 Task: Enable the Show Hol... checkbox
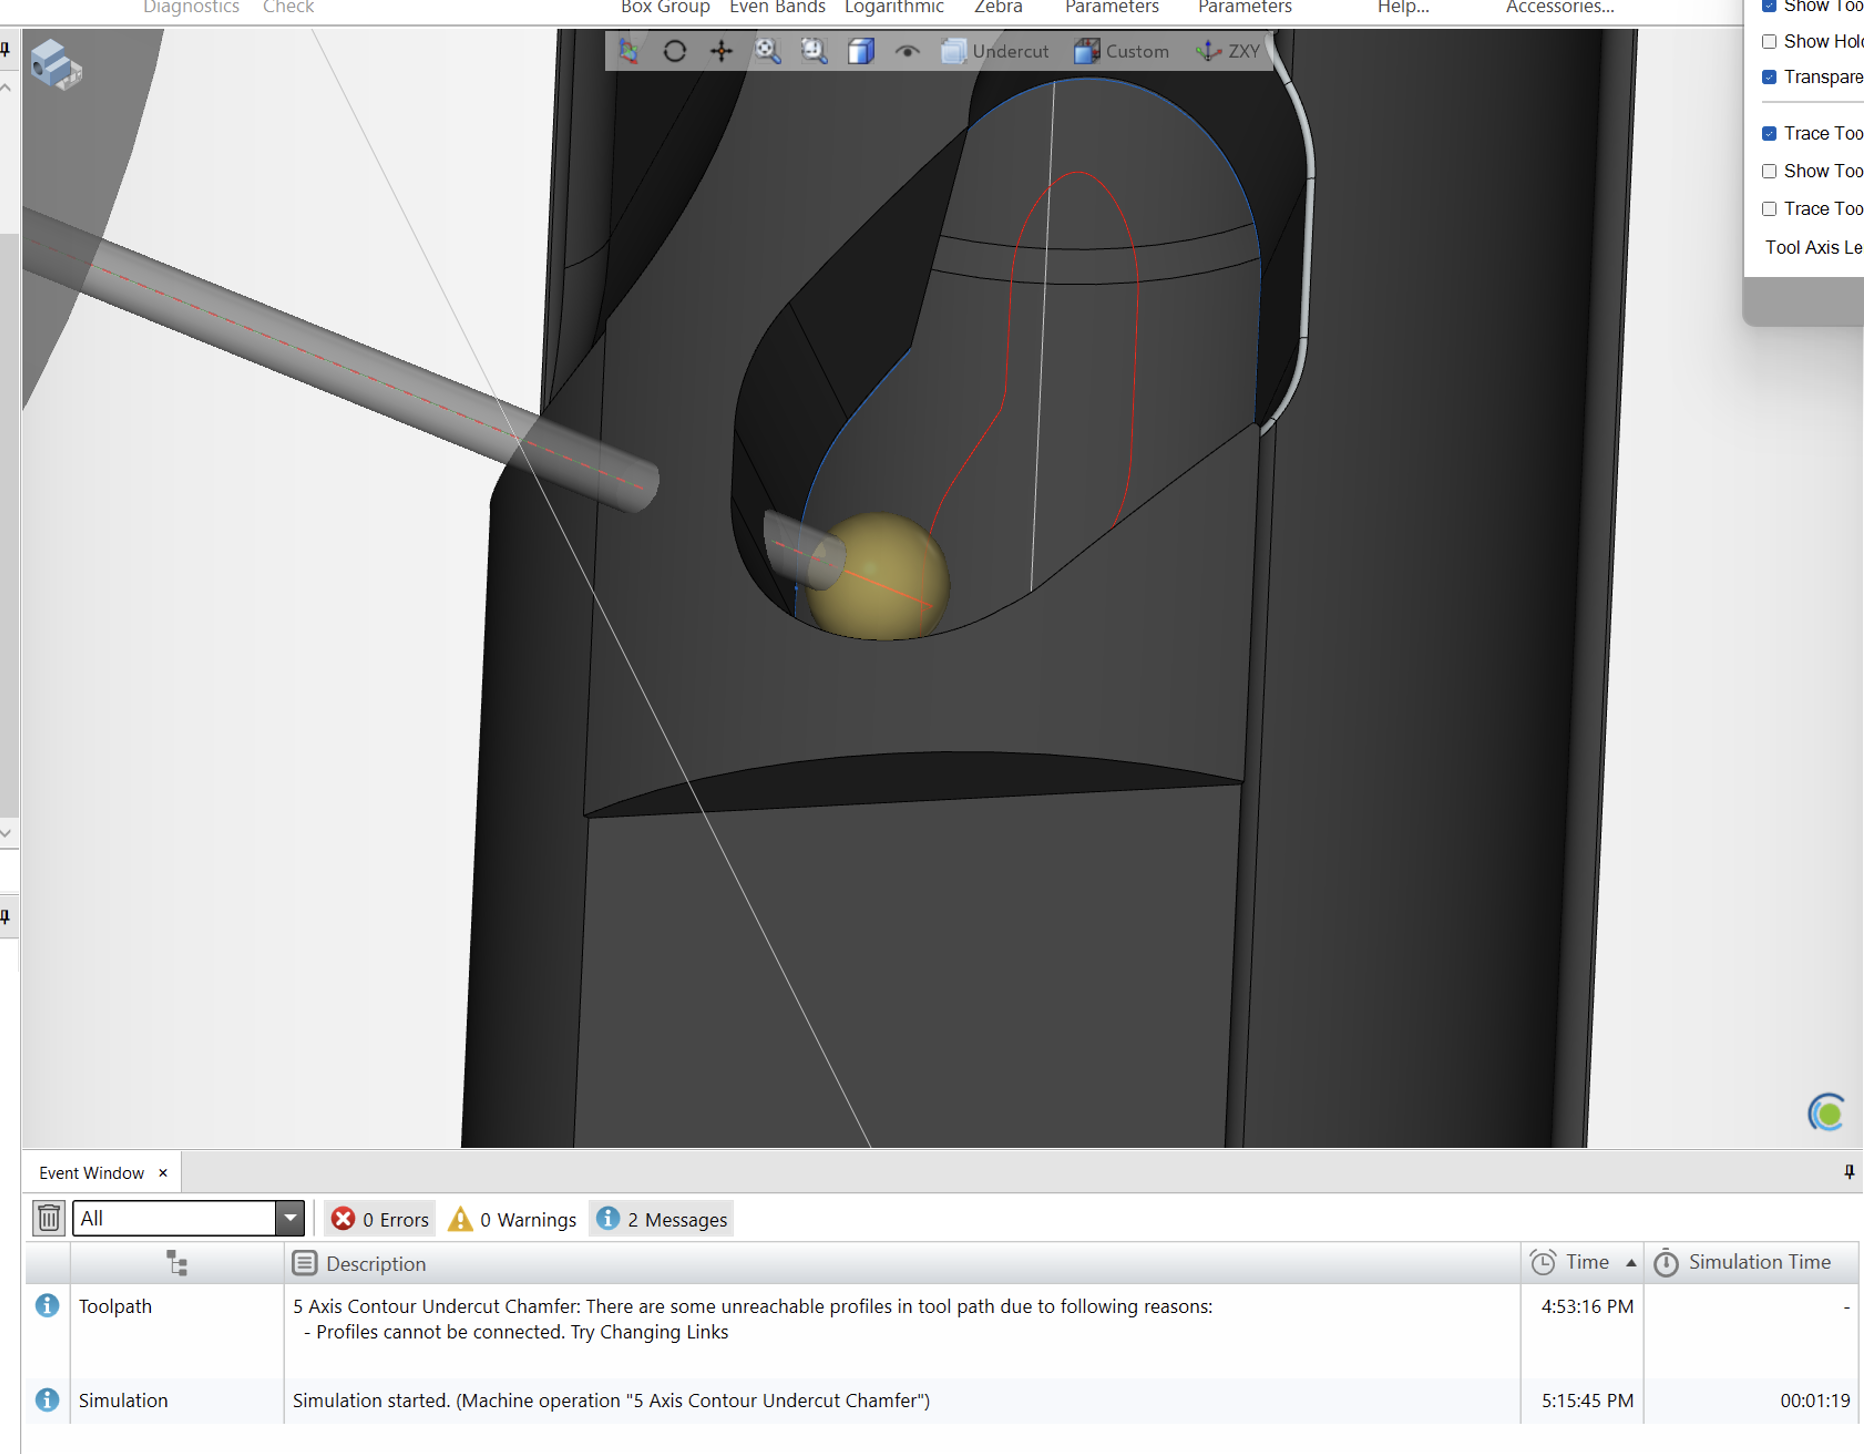point(1769,41)
